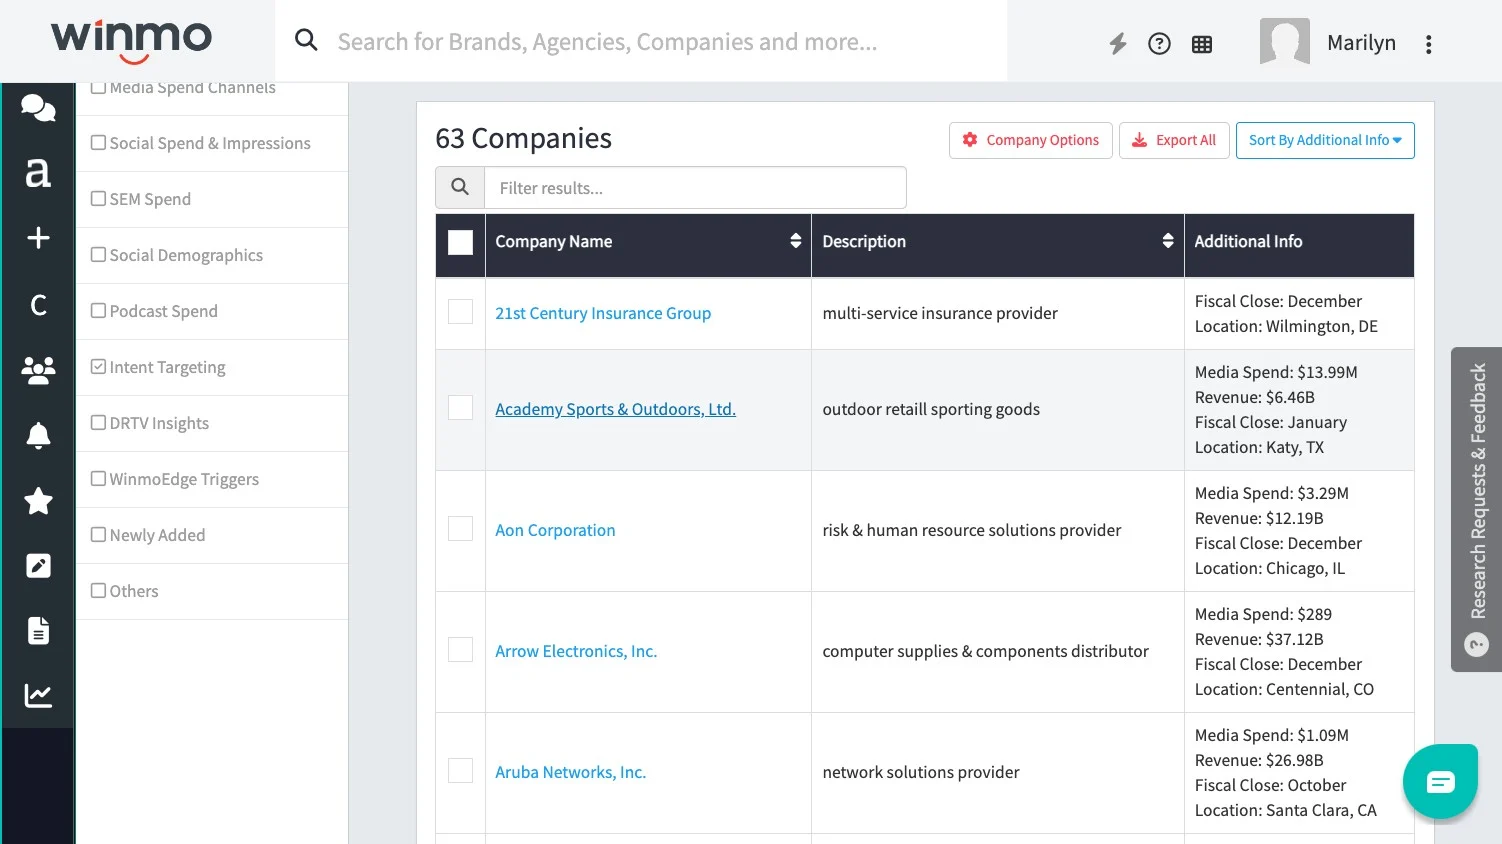The width and height of the screenshot is (1502, 844).
Task: Enable Newly Added filter checkbox
Action: coord(98,535)
